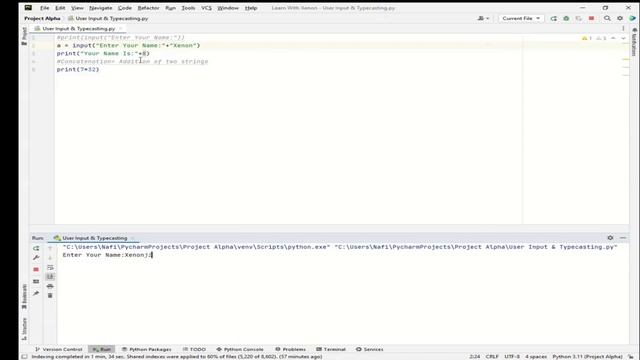Click Project Alpha in the breadcrumb bar
This screenshot has height=360, width=640.
coord(42,18)
